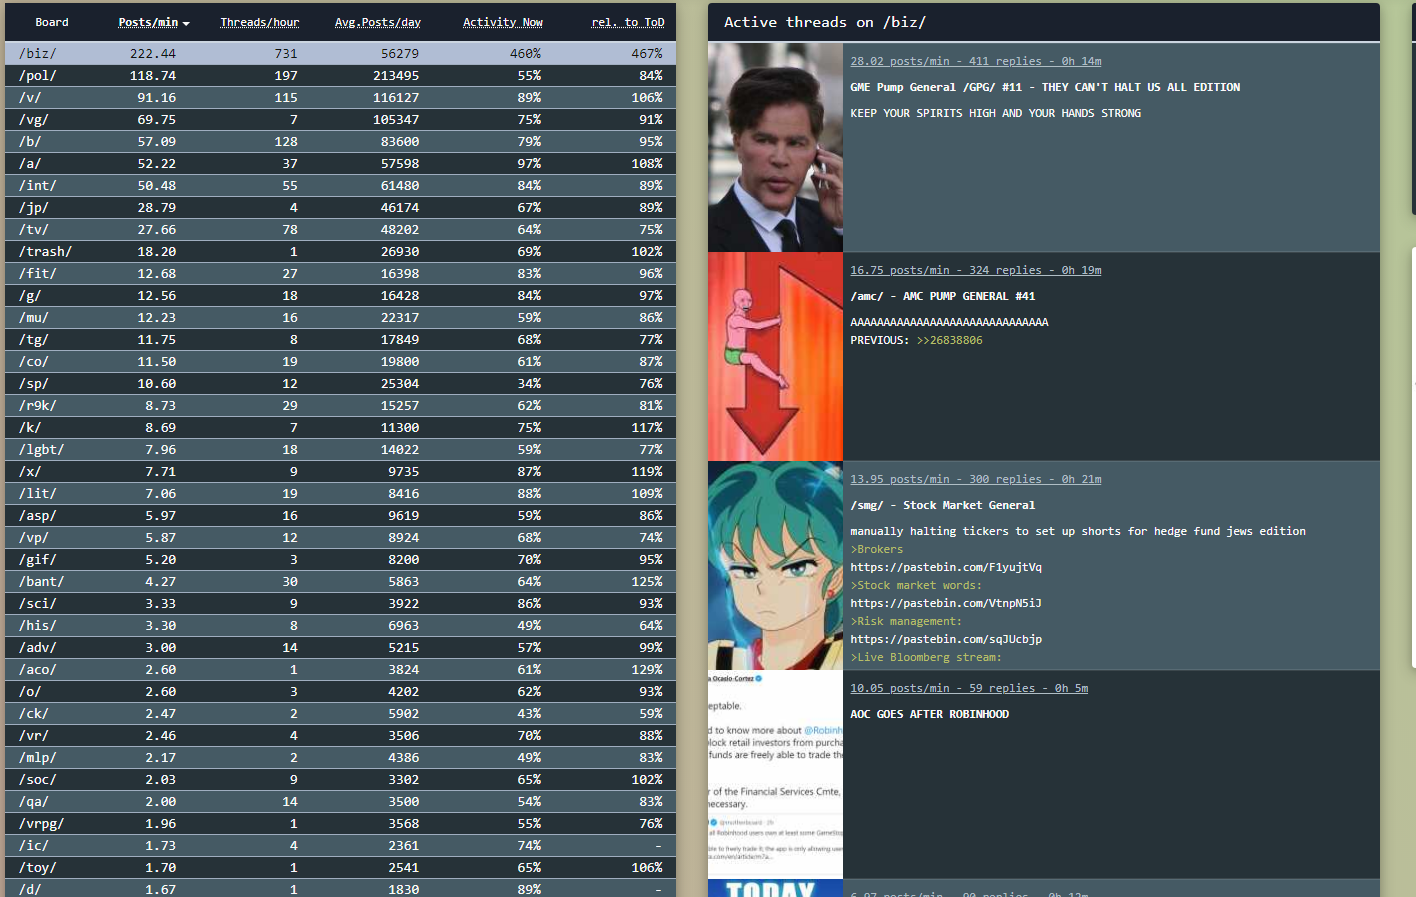Select the /k/ board row
The width and height of the screenshot is (1416, 897).
340,427
